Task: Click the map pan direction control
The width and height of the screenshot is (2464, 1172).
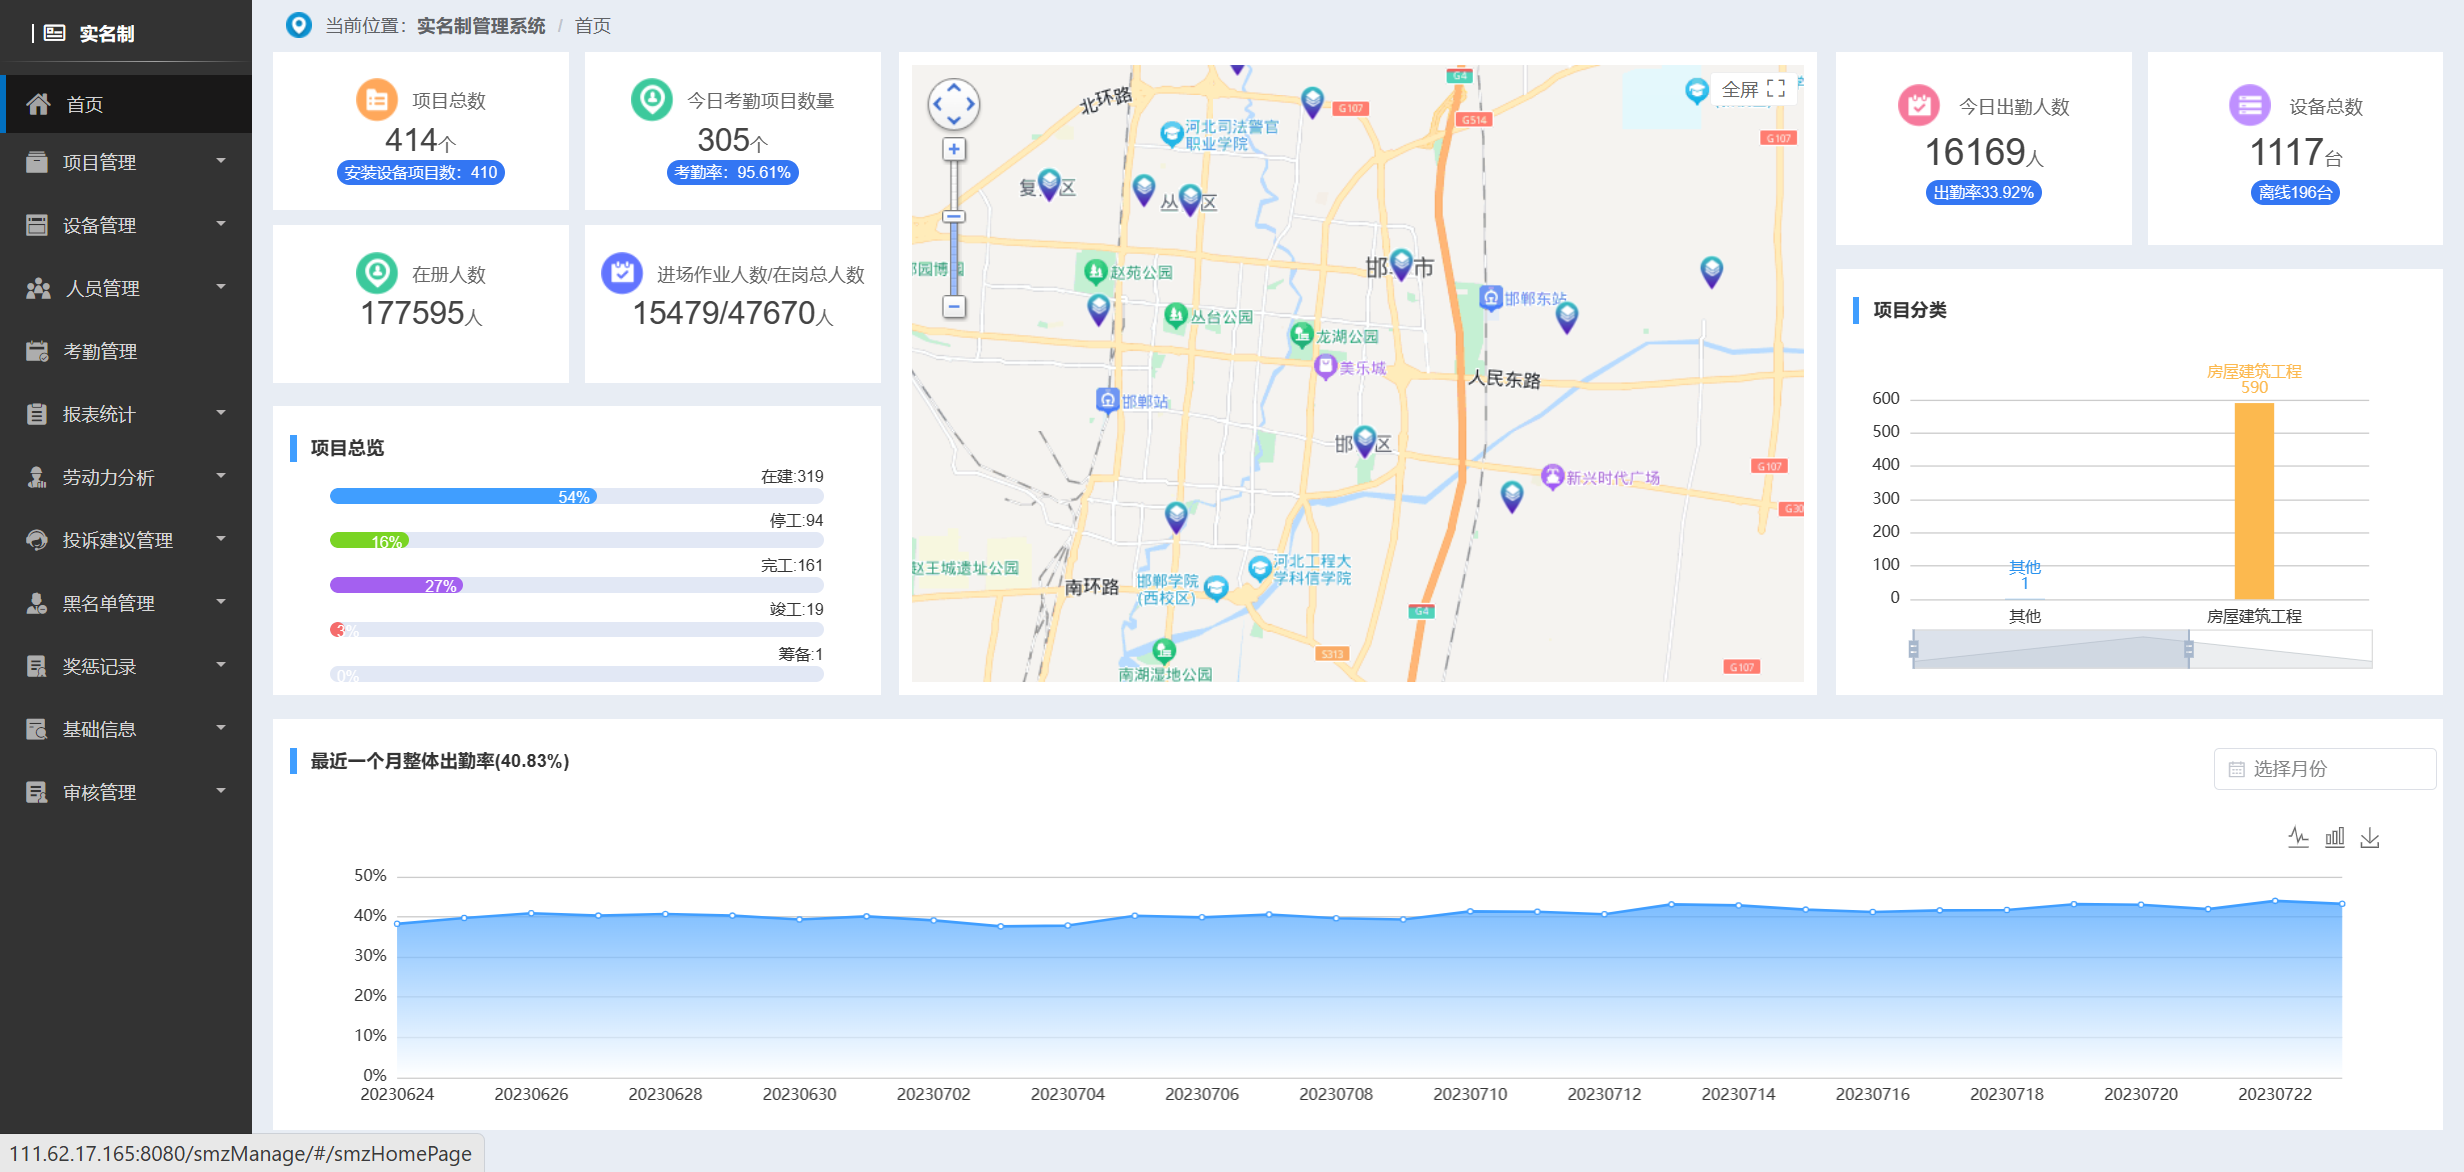Action: click(x=954, y=104)
